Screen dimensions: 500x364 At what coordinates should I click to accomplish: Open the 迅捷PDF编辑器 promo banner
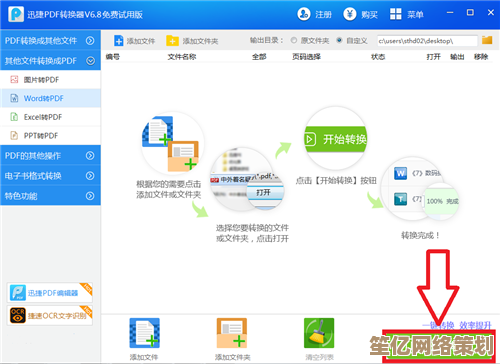50,293
